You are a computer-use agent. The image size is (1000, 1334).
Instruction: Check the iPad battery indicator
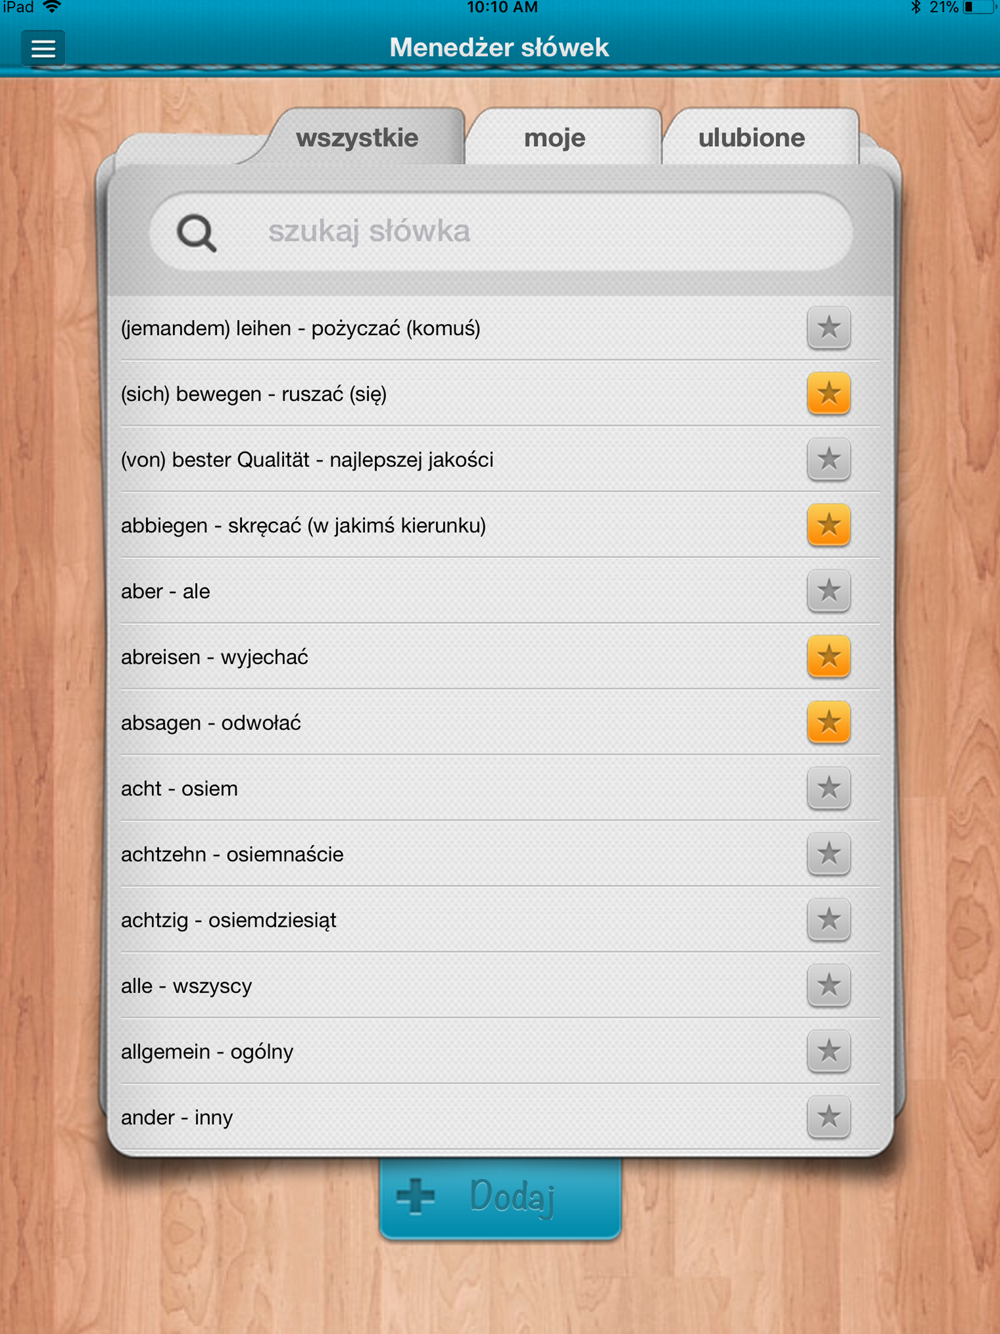point(979,7)
